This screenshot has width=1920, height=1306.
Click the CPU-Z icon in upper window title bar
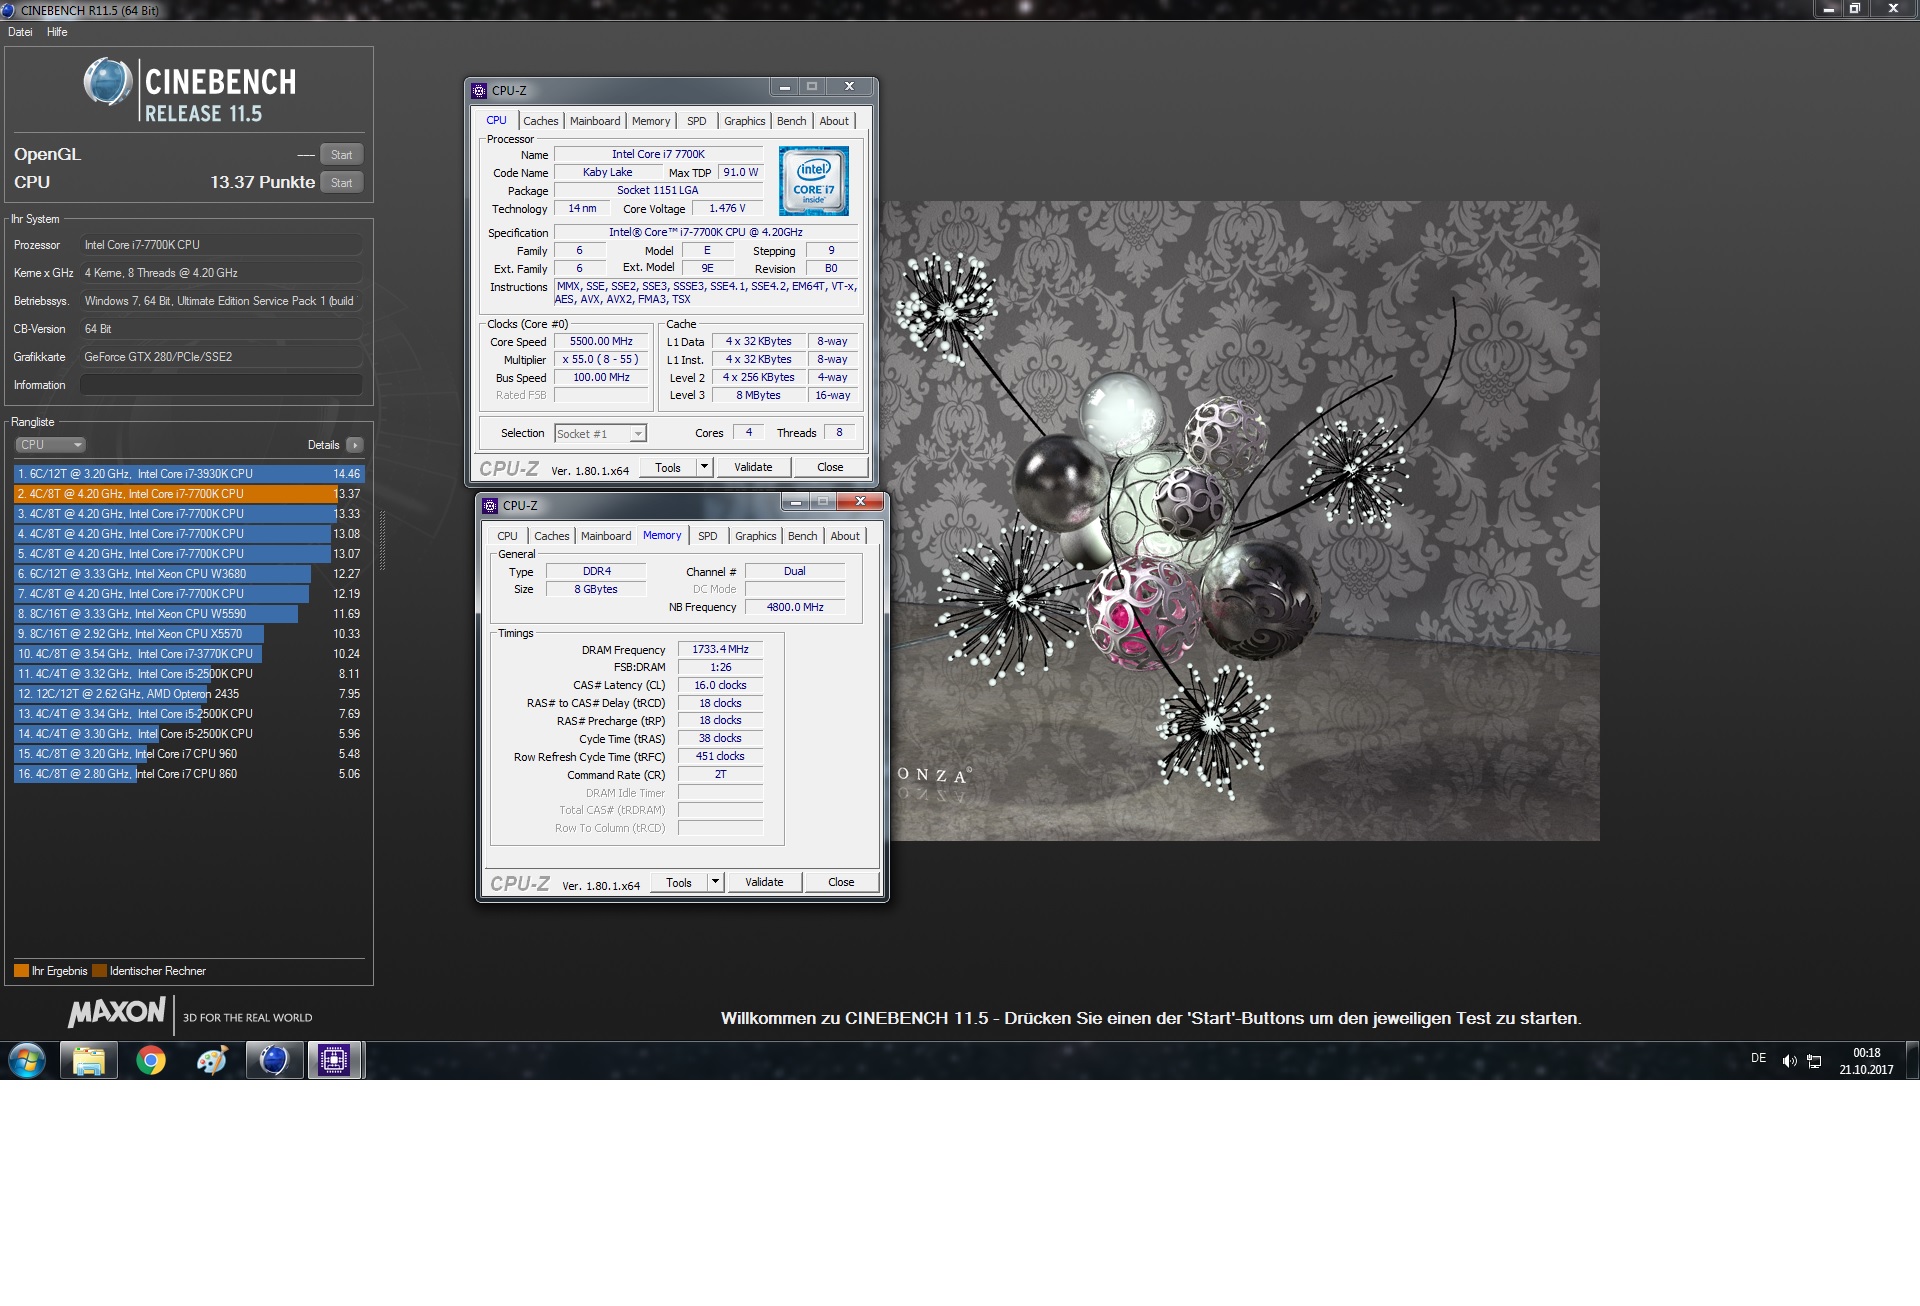click(x=479, y=90)
